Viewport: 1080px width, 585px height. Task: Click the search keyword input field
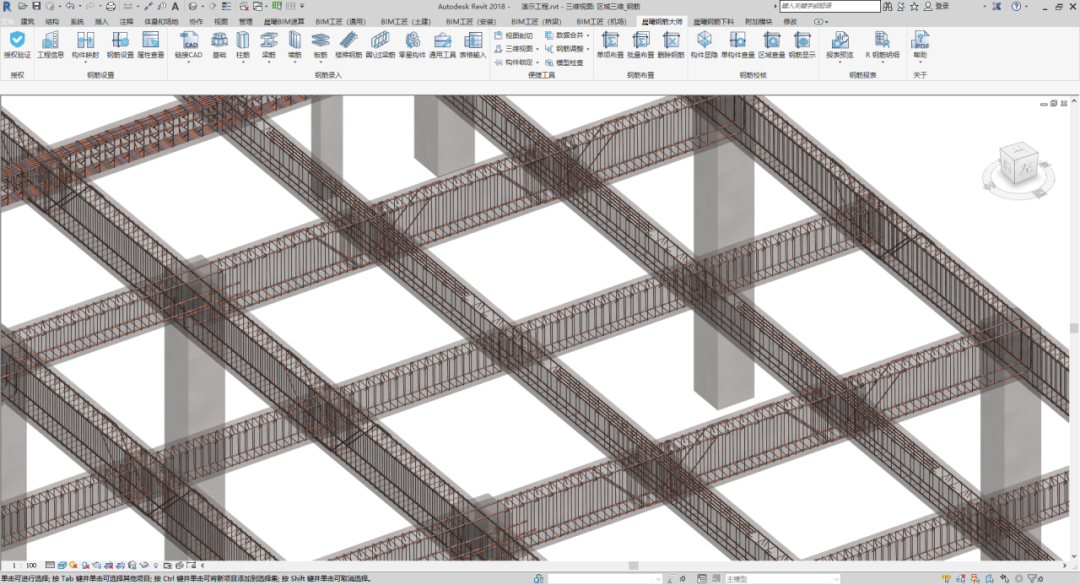point(830,6)
